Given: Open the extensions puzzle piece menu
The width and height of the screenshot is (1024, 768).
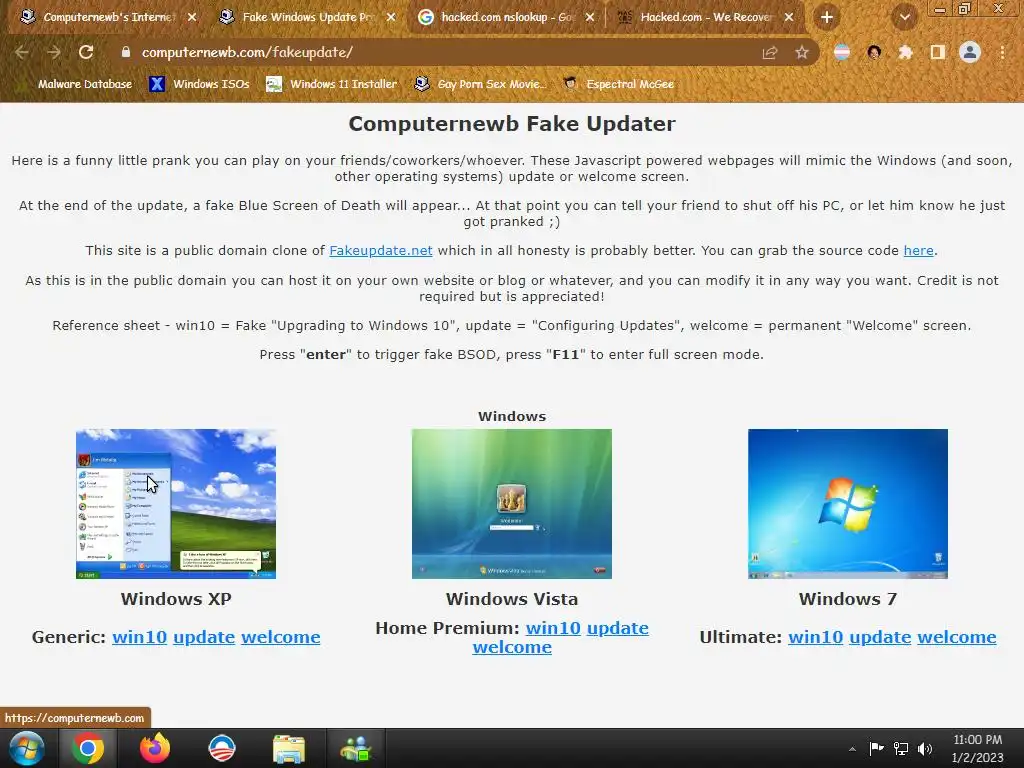Looking at the screenshot, I should click(905, 52).
